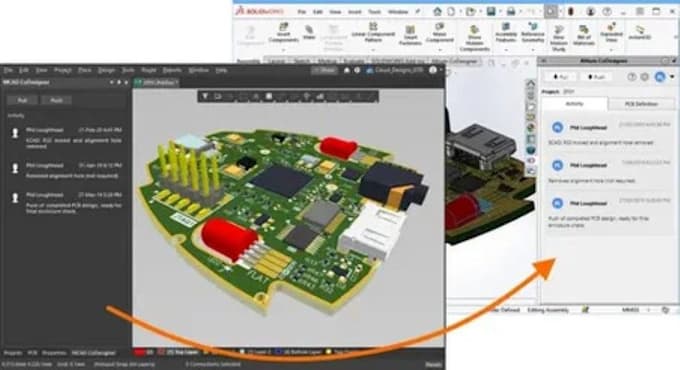Click Insert Components in SolidWorks ribbon

[283, 33]
